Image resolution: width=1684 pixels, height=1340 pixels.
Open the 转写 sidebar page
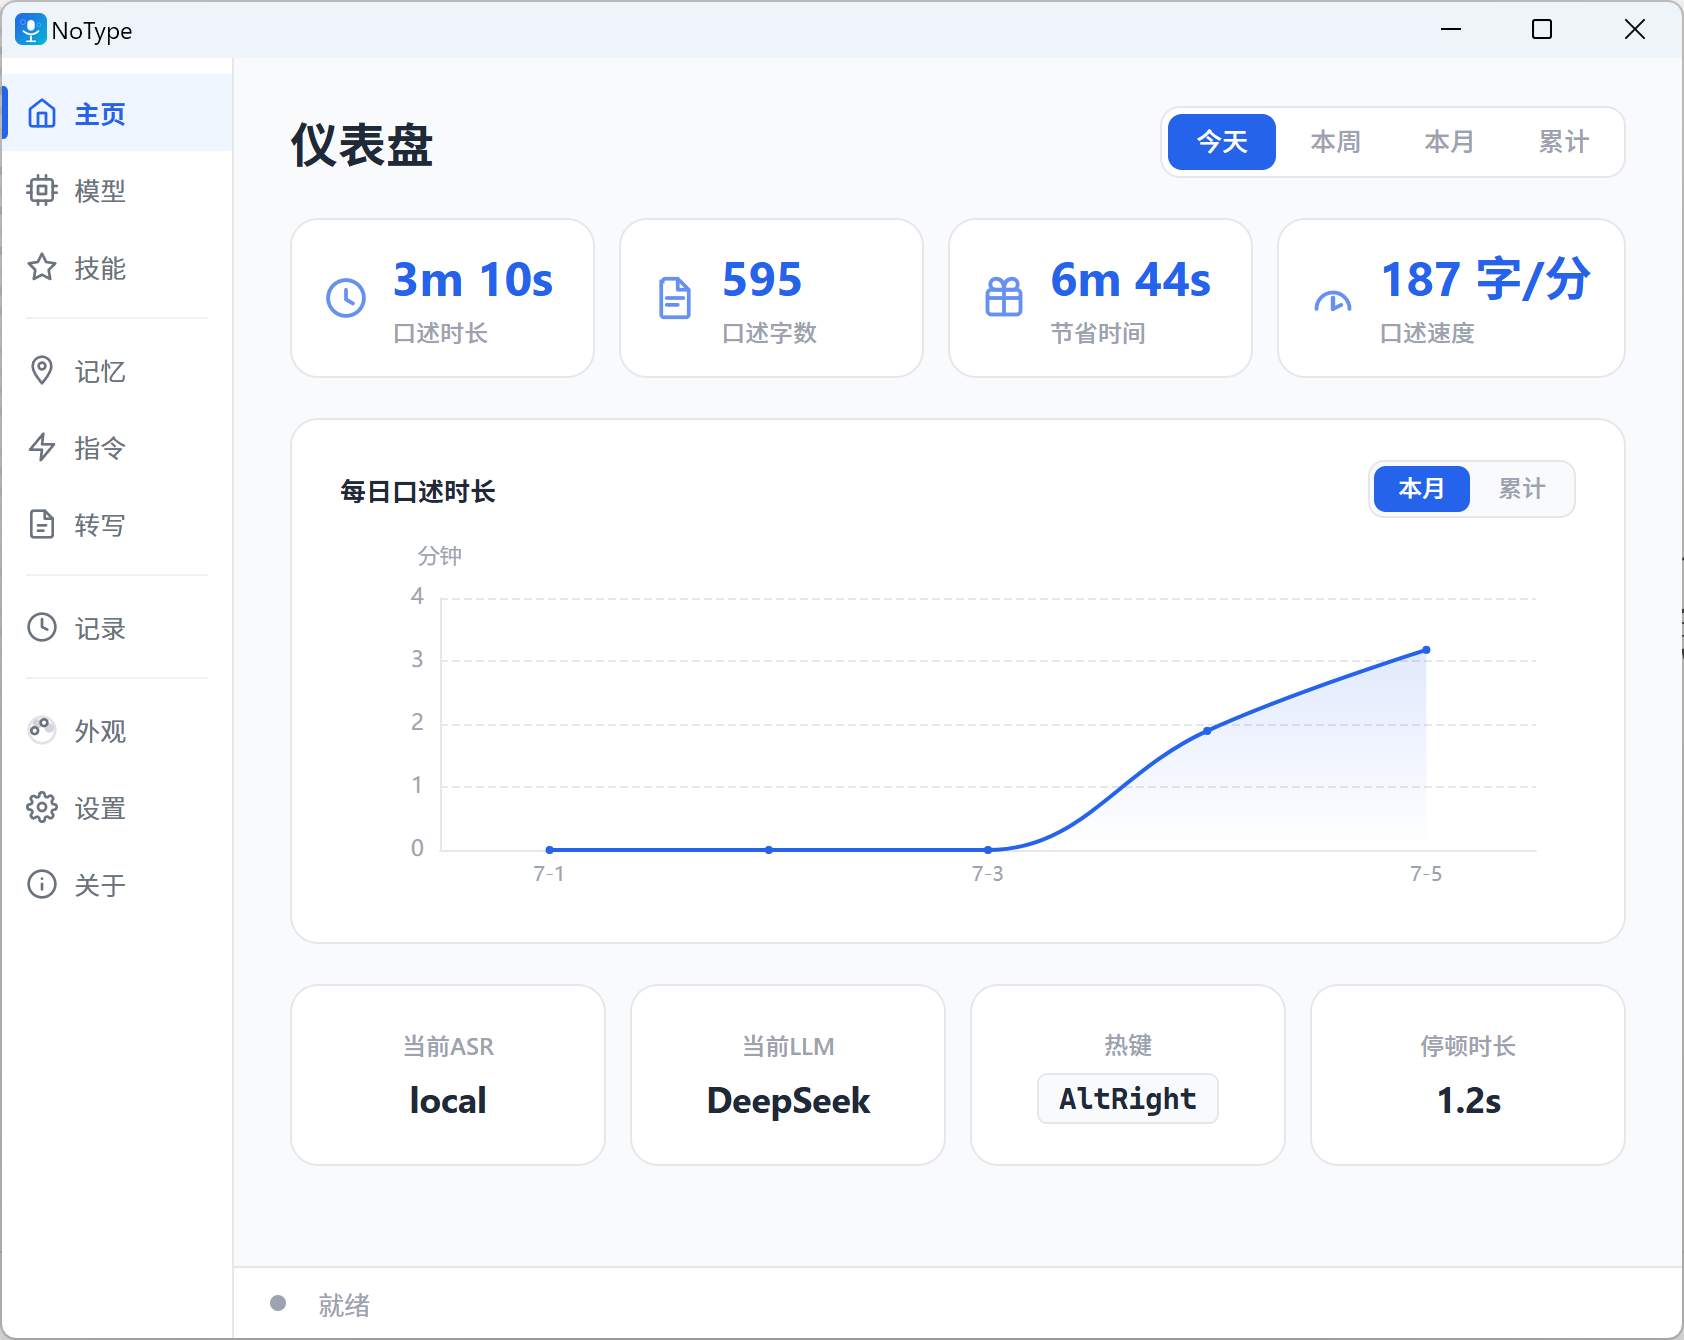[117, 524]
